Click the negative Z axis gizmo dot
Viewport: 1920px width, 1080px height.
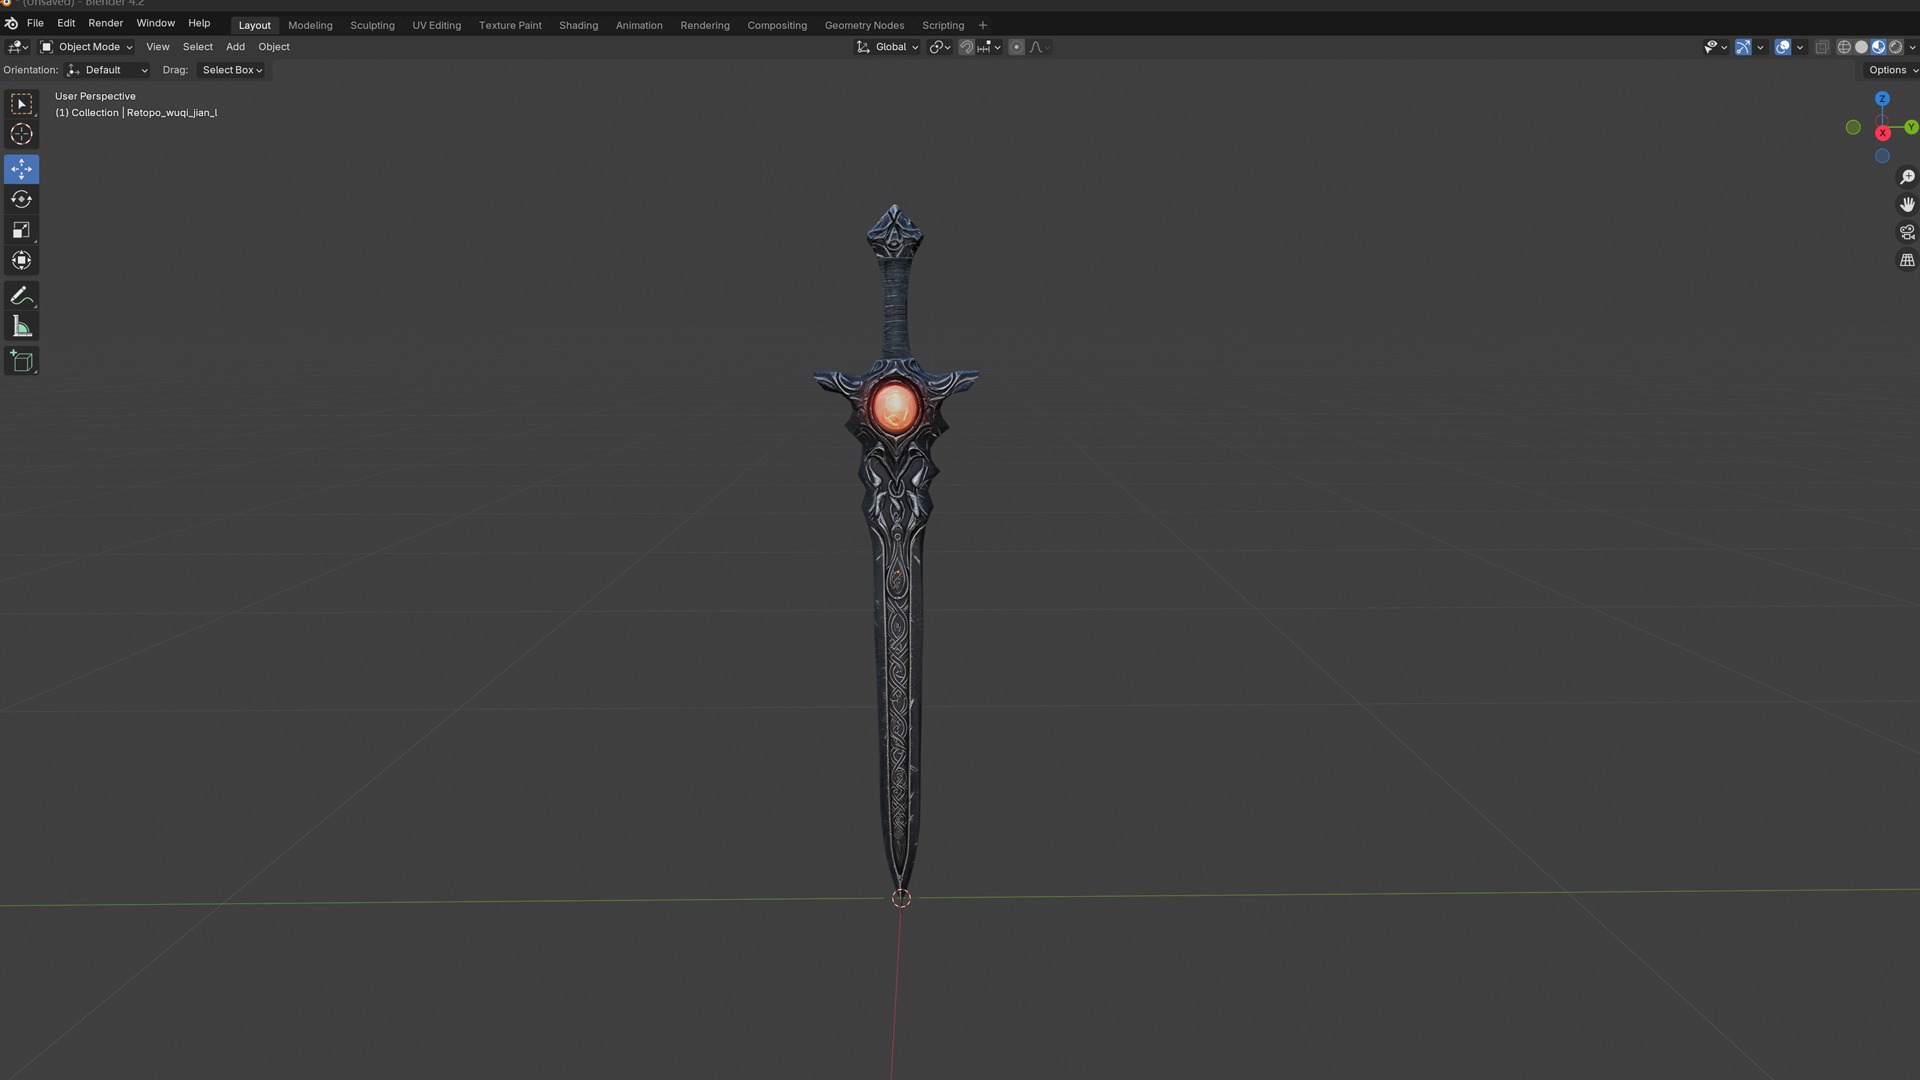(1882, 156)
